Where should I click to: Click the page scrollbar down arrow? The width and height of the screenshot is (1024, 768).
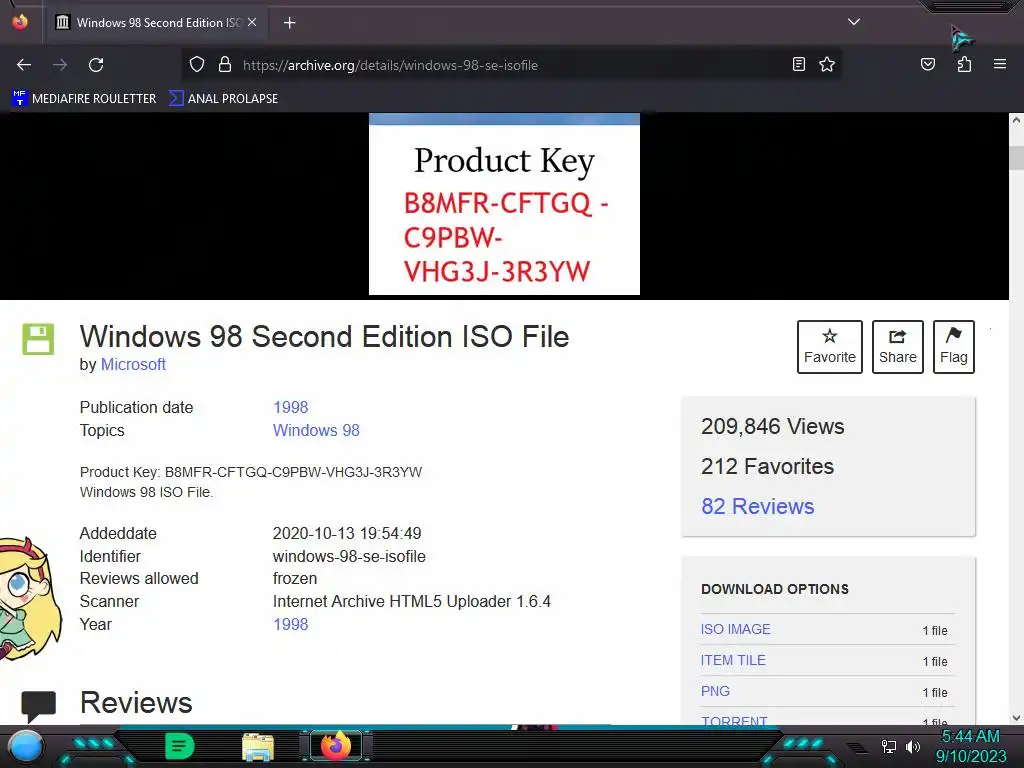point(1016,718)
